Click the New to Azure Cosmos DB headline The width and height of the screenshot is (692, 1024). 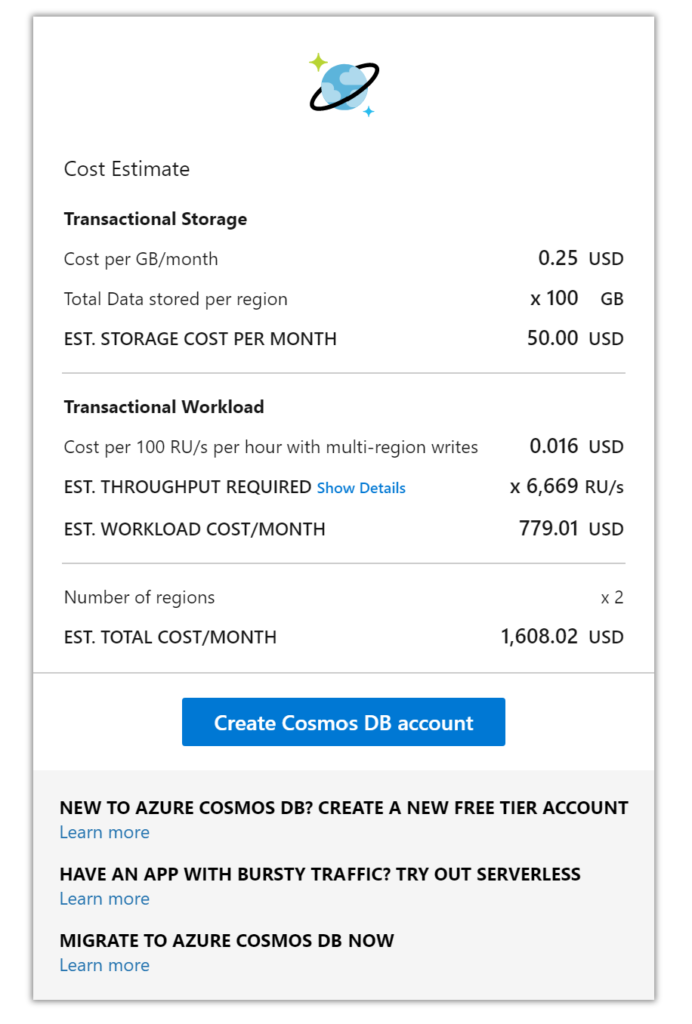tap(343, 808)
